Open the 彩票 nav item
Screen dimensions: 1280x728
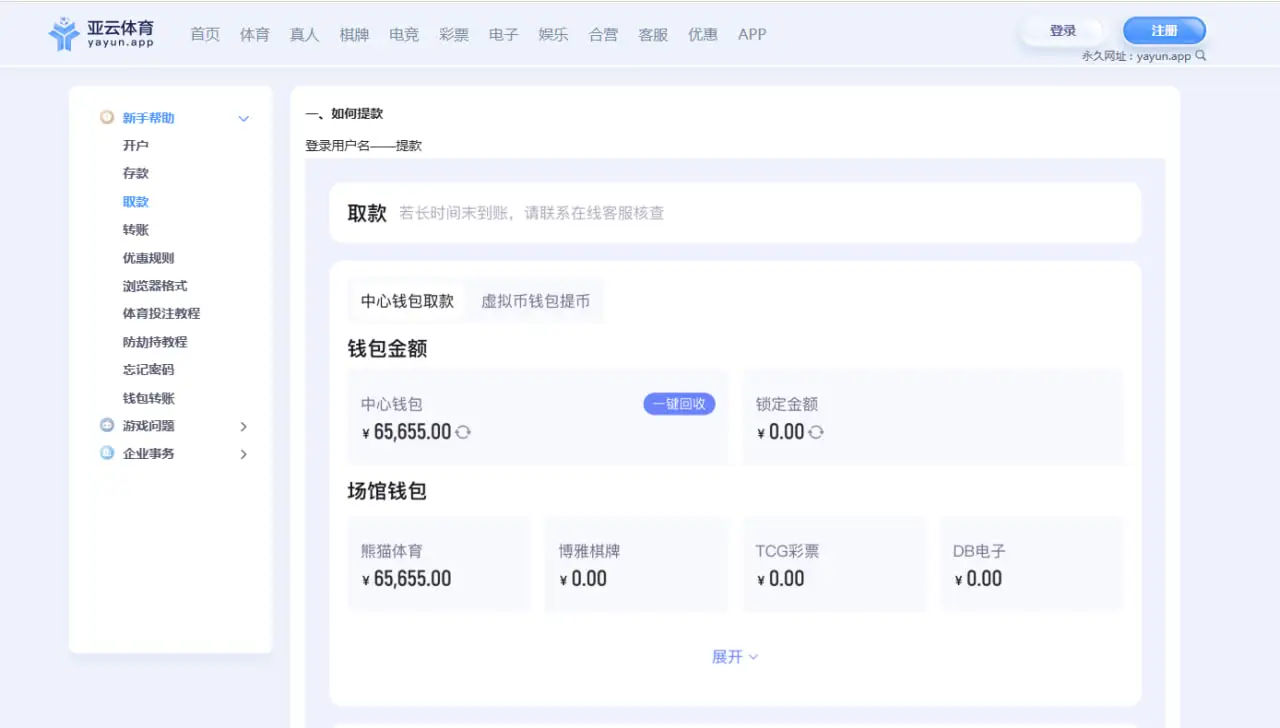tap(454, 34)
